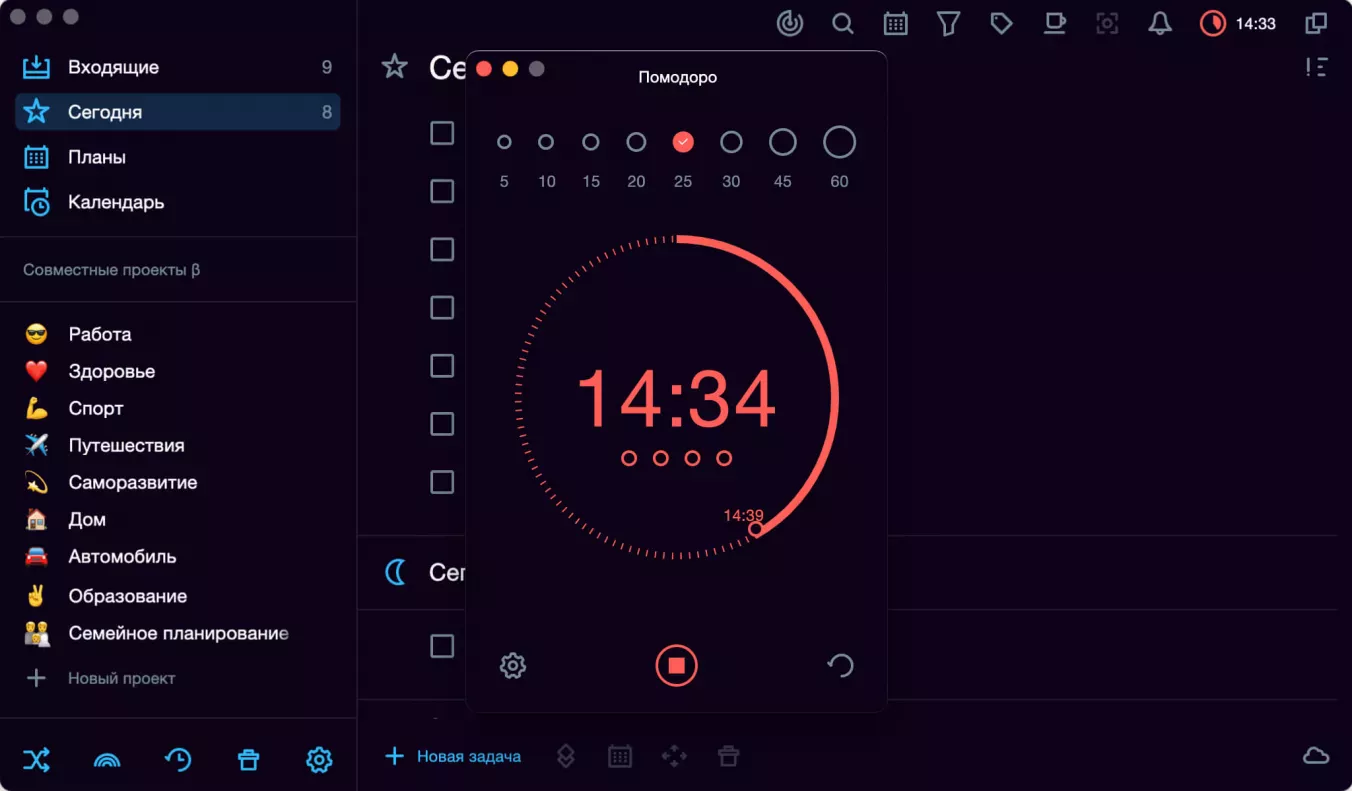Click the duplicate windows icon at top right
This screenshot has width=1352, height=791.
(1316, 23)
